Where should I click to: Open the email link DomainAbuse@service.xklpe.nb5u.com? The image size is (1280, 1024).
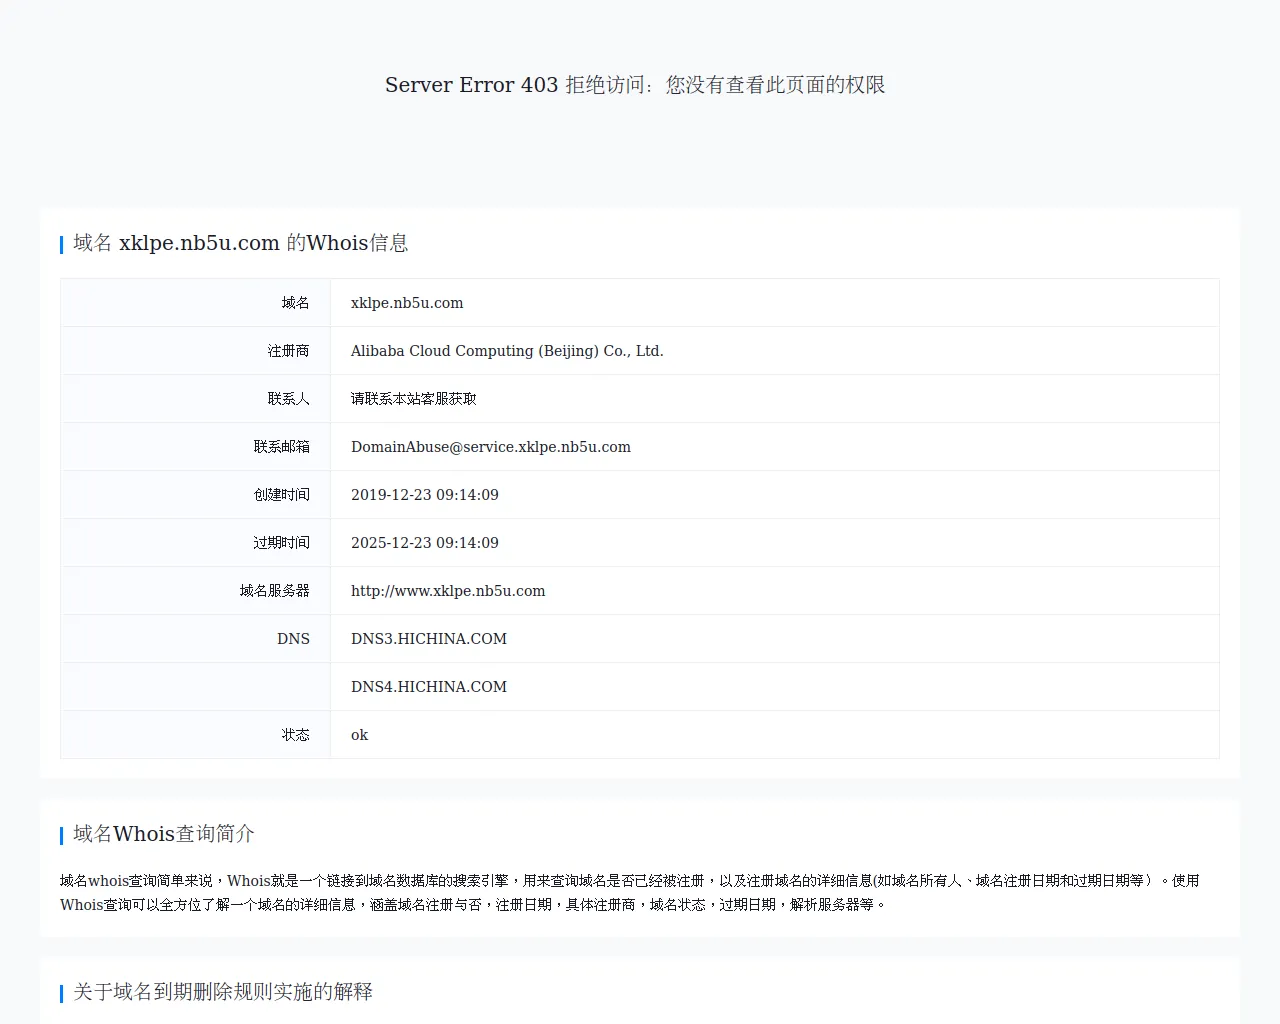tap(490, 447)
